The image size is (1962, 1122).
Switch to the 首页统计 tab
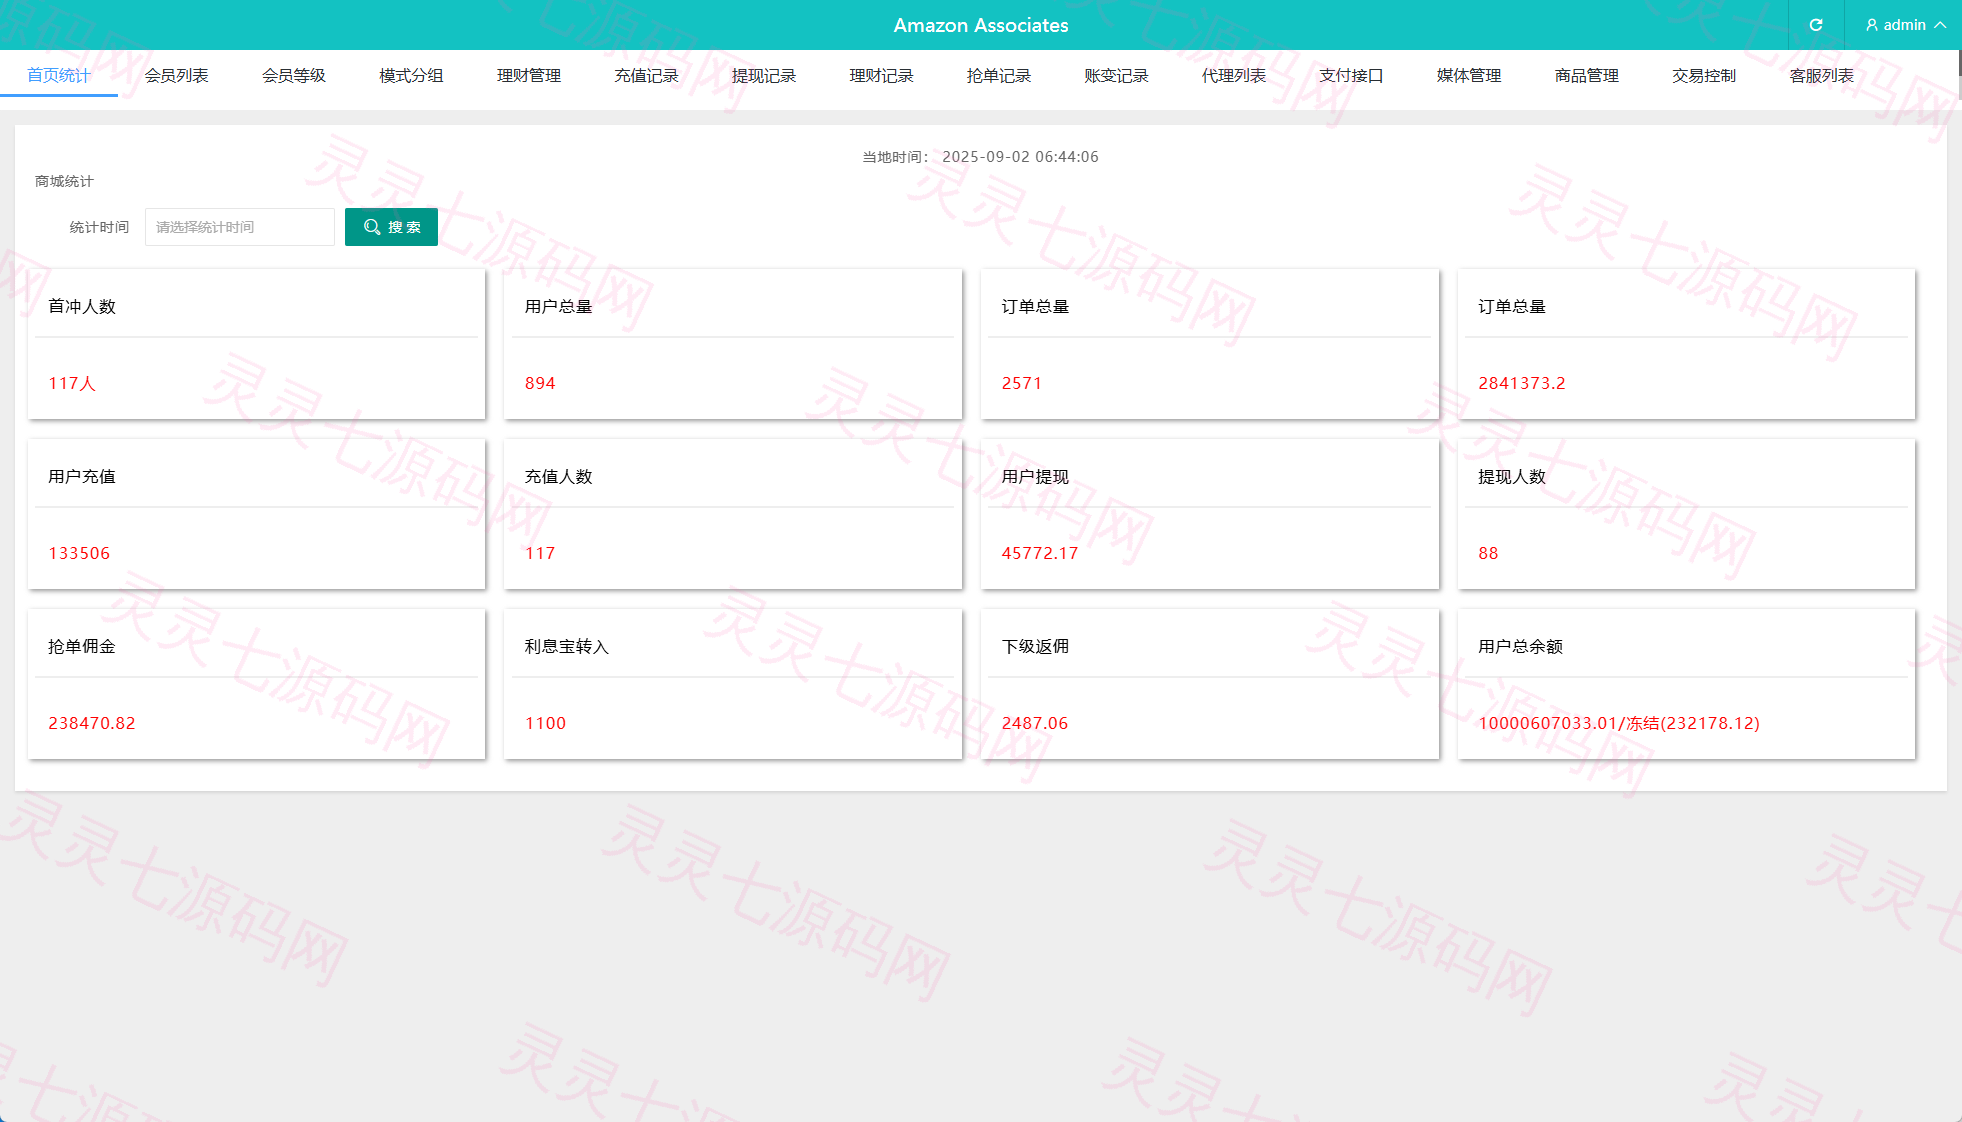59,75
